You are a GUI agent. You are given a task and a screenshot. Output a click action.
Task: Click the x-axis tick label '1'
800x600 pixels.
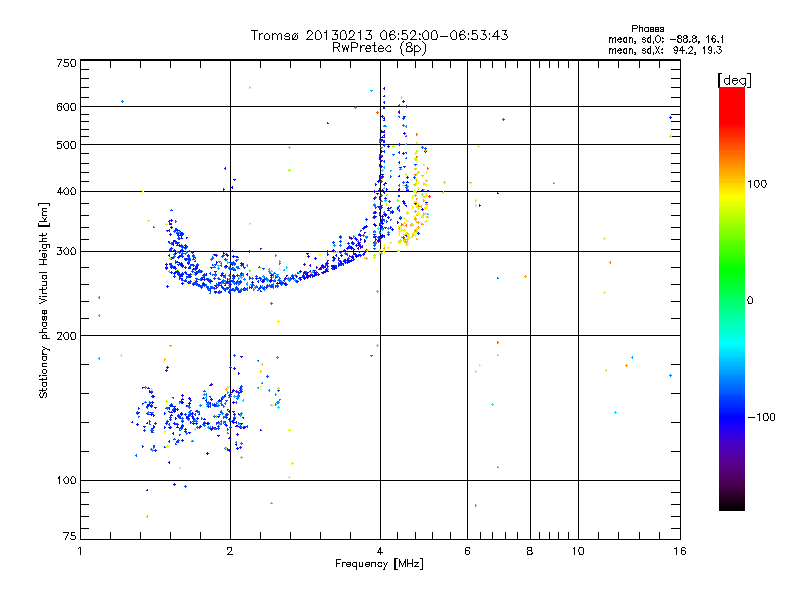(80, 551)
